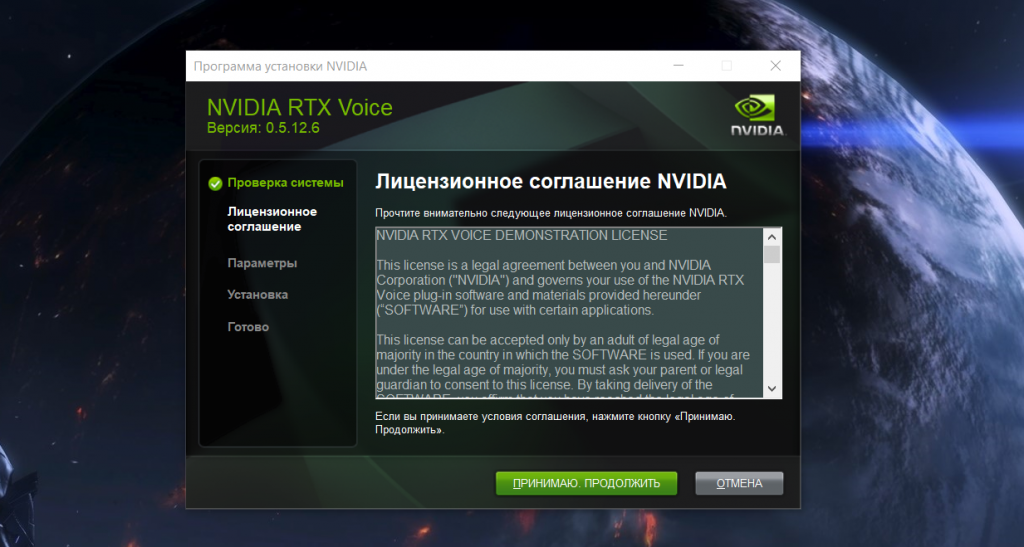Click the disabled maximize window button
This screenshot has width=1024, height=547.
click(726, 66)
